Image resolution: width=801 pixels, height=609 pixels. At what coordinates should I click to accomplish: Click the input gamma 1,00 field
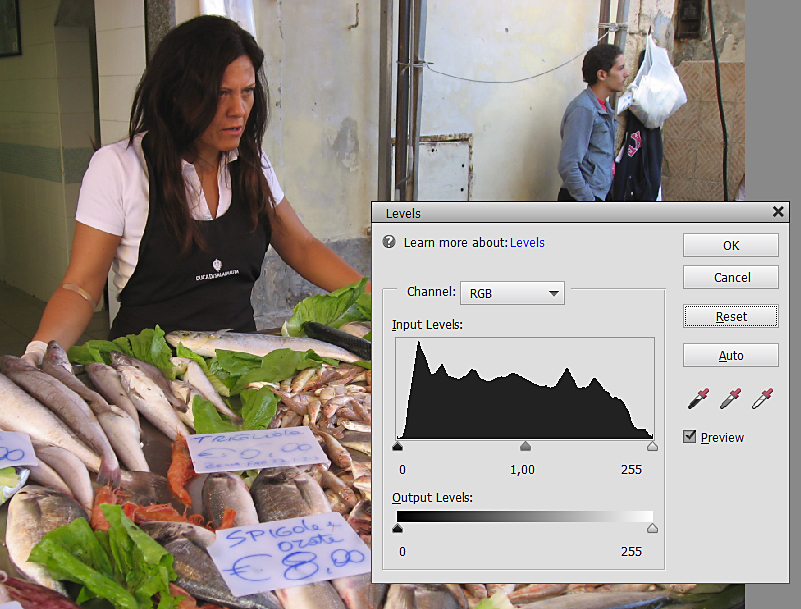(522, 470)
